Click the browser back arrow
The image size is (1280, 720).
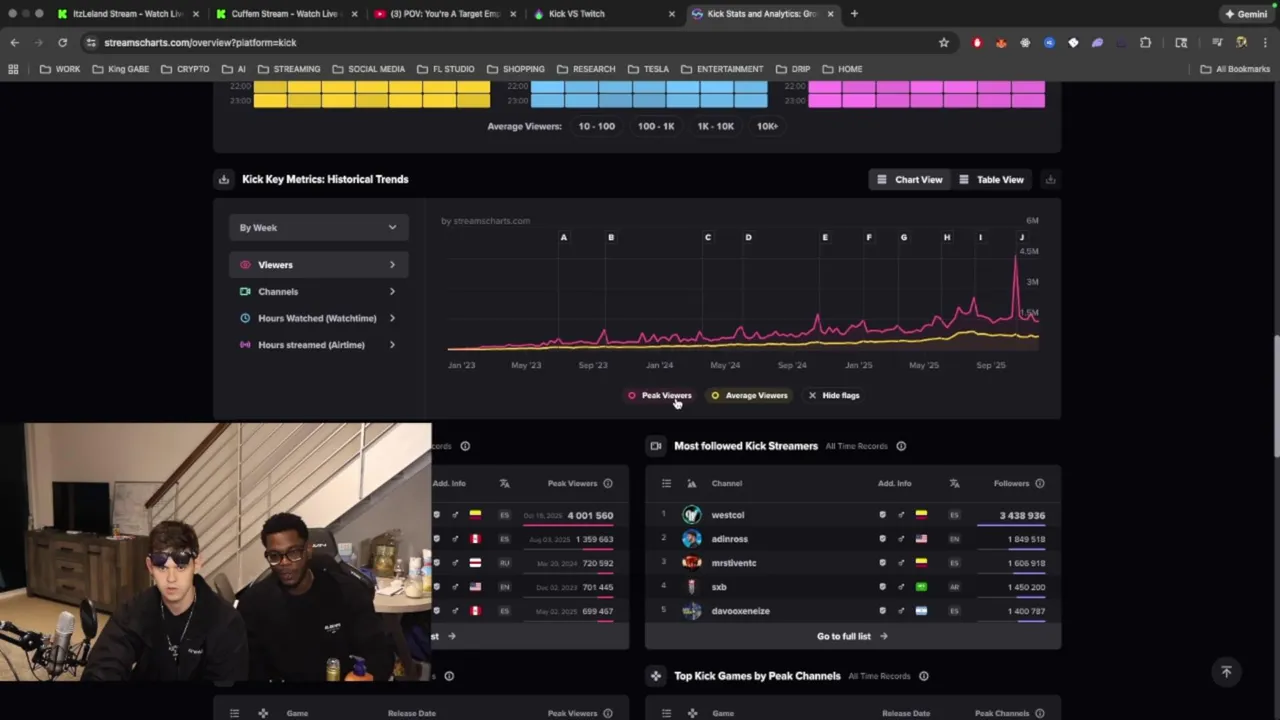coord(14,43)
